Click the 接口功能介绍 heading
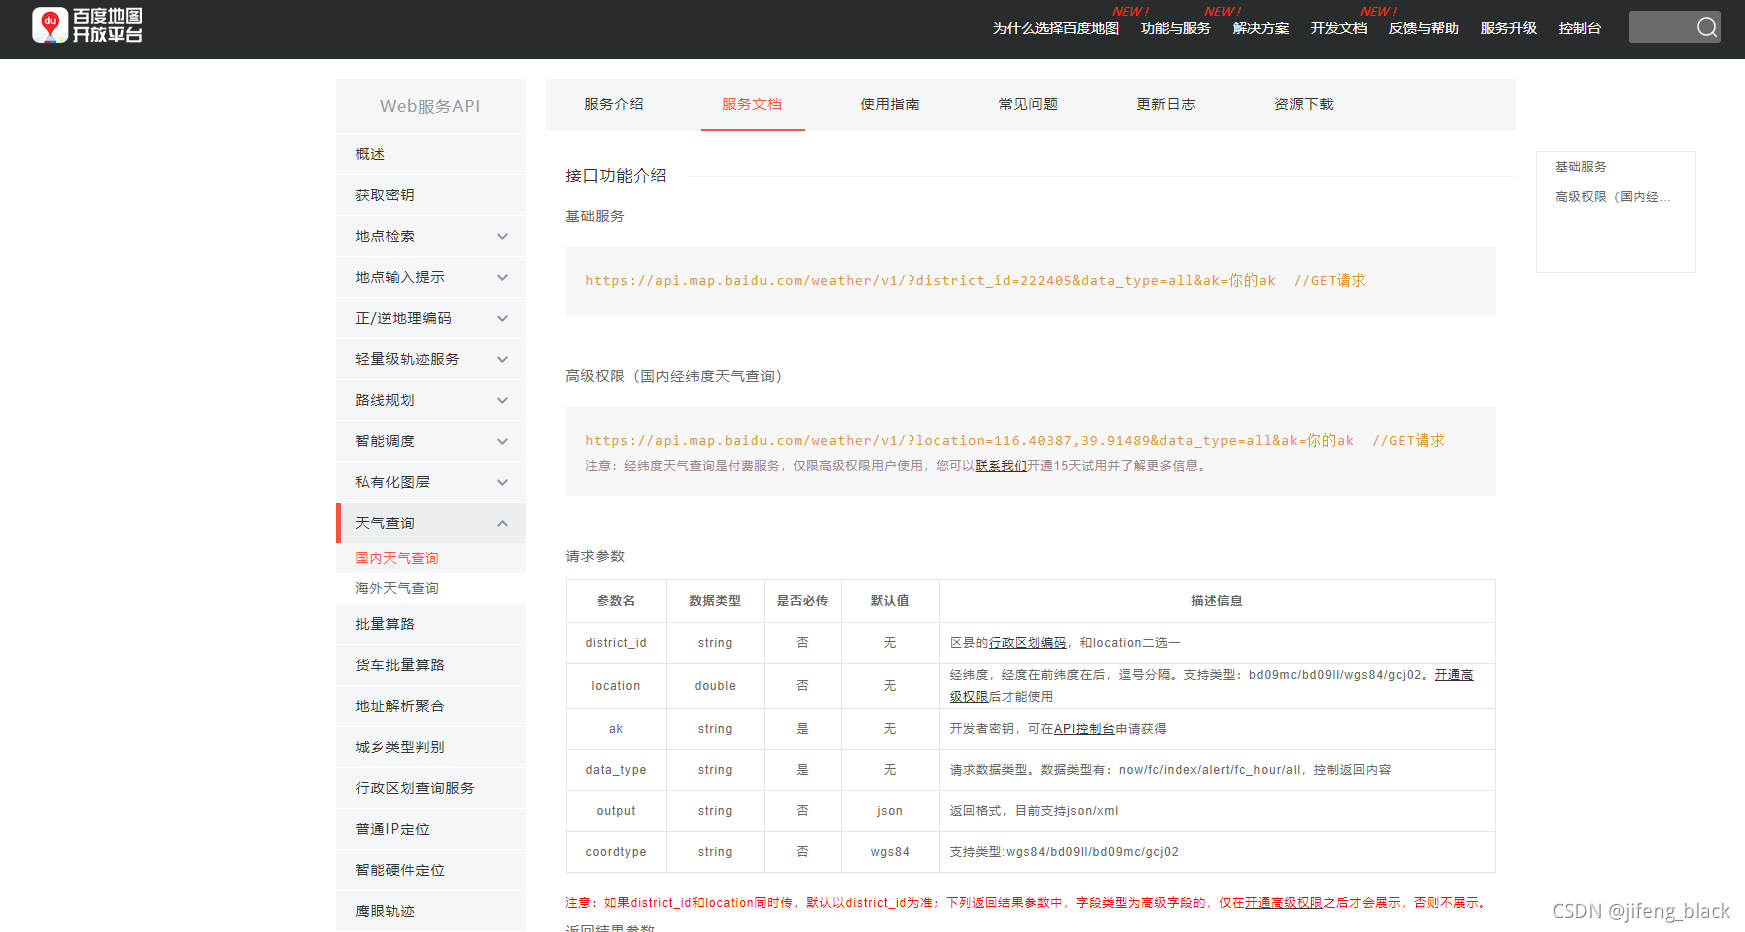 tap(616, 176)
